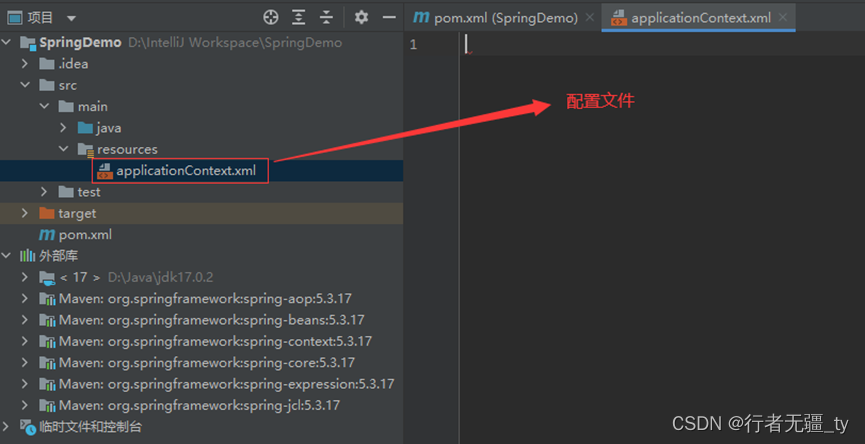Click the blue java source folder icon
Screen dimensions: 865x444
(86, 128)
